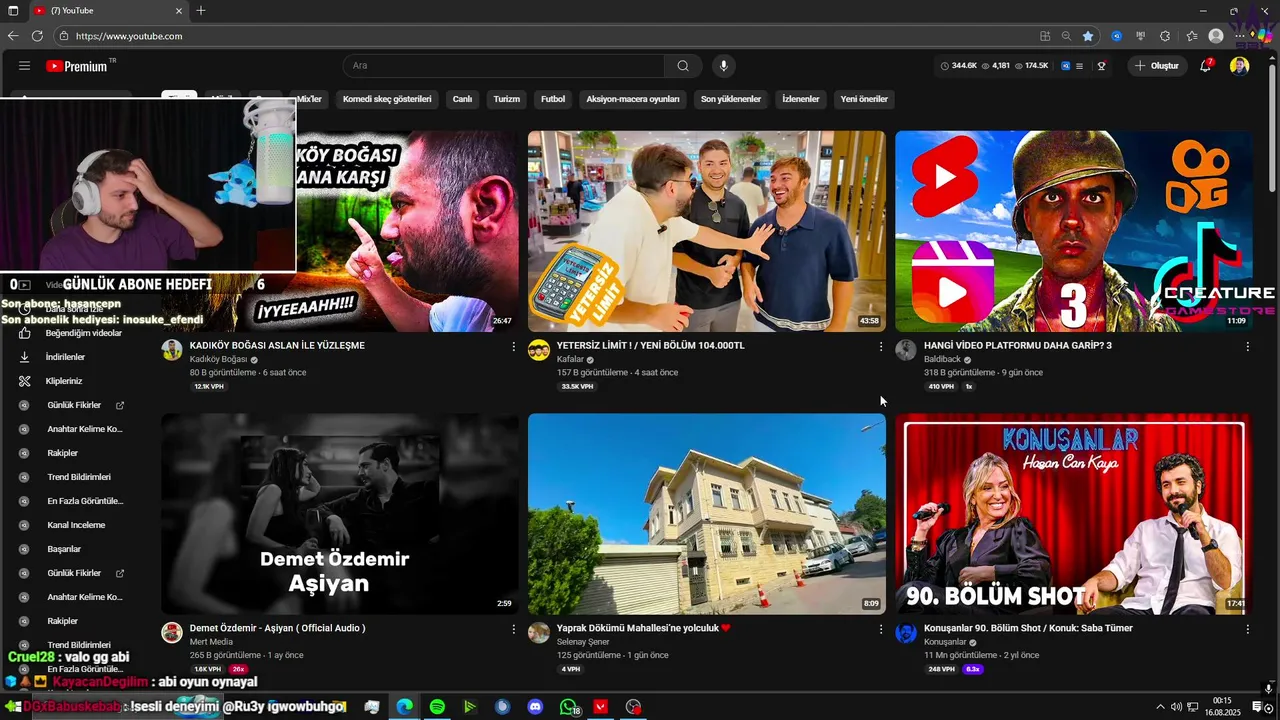Click the Selenay Şener channel avatar
This screenshot has height=720, width=1280.
539,633
